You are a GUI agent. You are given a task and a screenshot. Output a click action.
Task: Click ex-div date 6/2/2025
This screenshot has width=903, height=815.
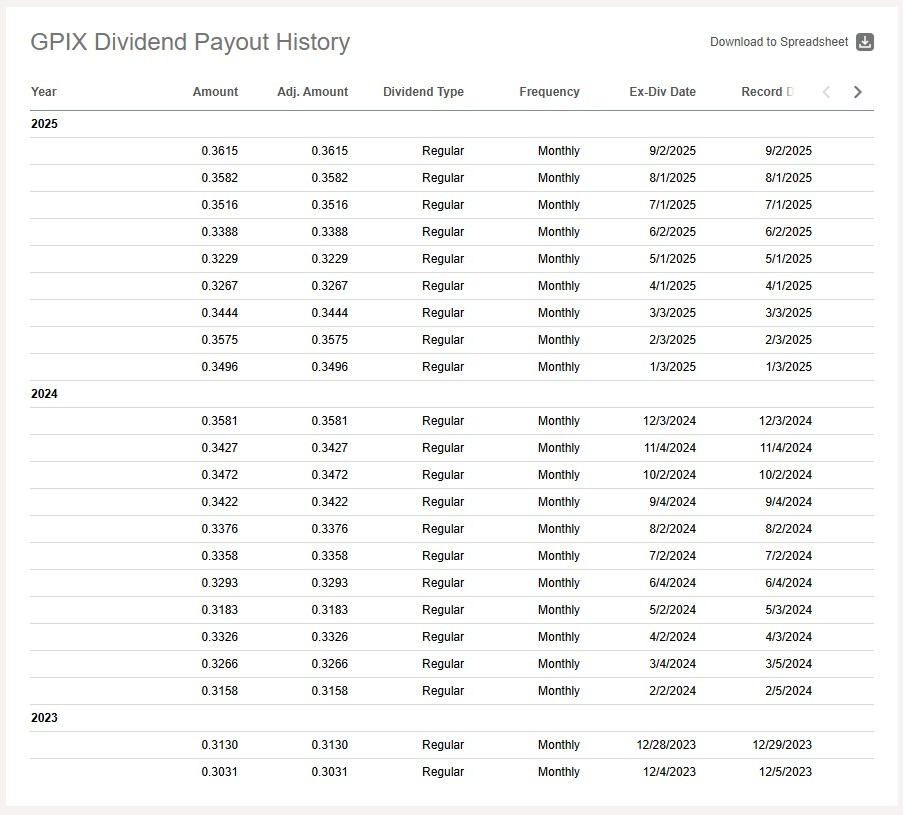pyautogui.click(x=672, y=232)
